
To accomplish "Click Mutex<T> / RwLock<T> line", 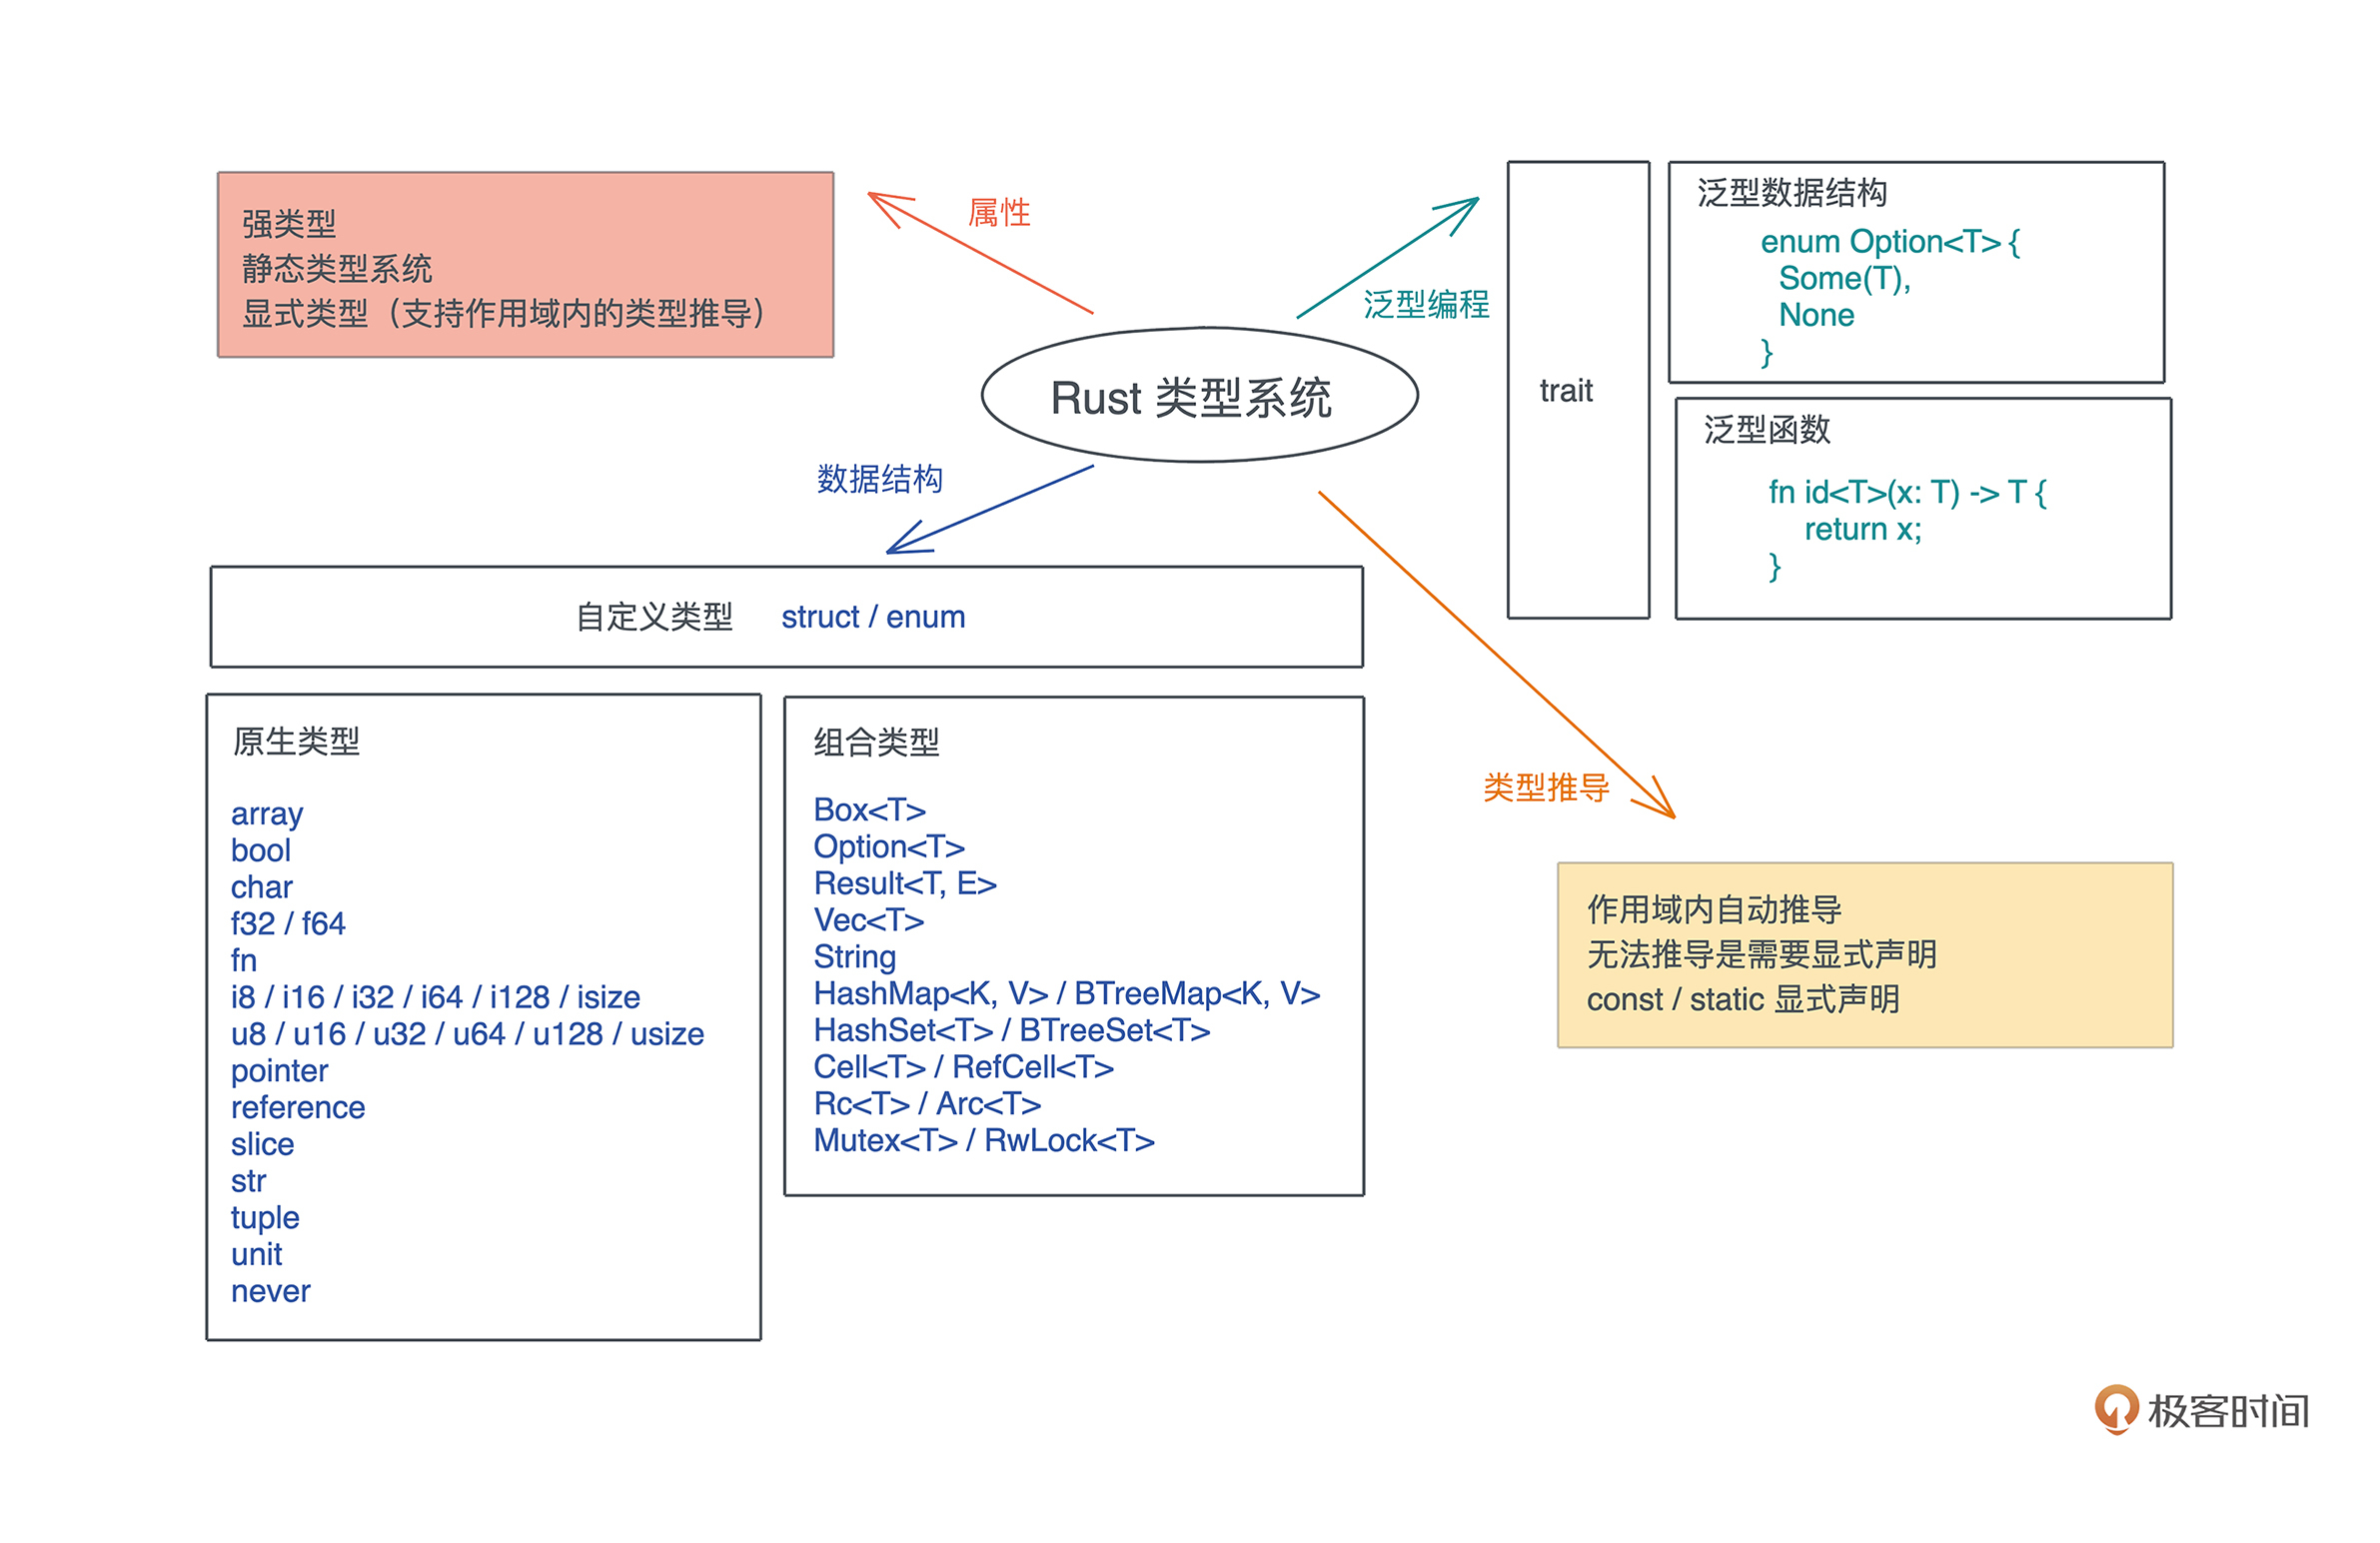I will 983,1140.
